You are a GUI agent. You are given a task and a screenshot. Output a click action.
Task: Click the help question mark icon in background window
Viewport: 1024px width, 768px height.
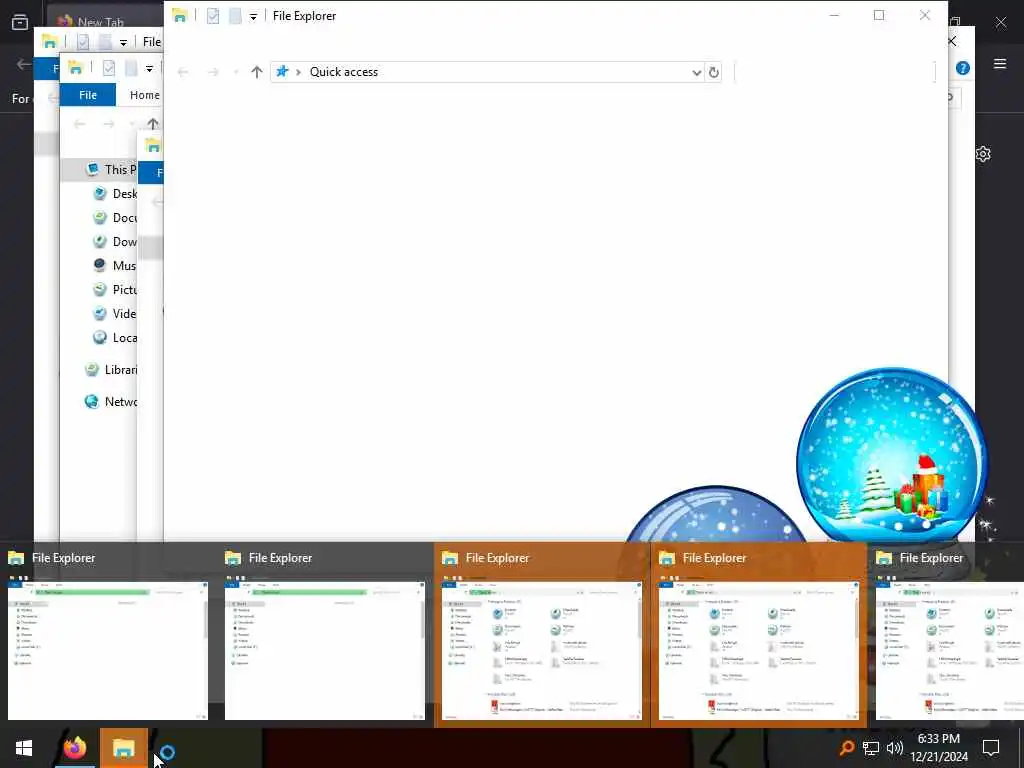pyautogui.click(x=963, y=68)
